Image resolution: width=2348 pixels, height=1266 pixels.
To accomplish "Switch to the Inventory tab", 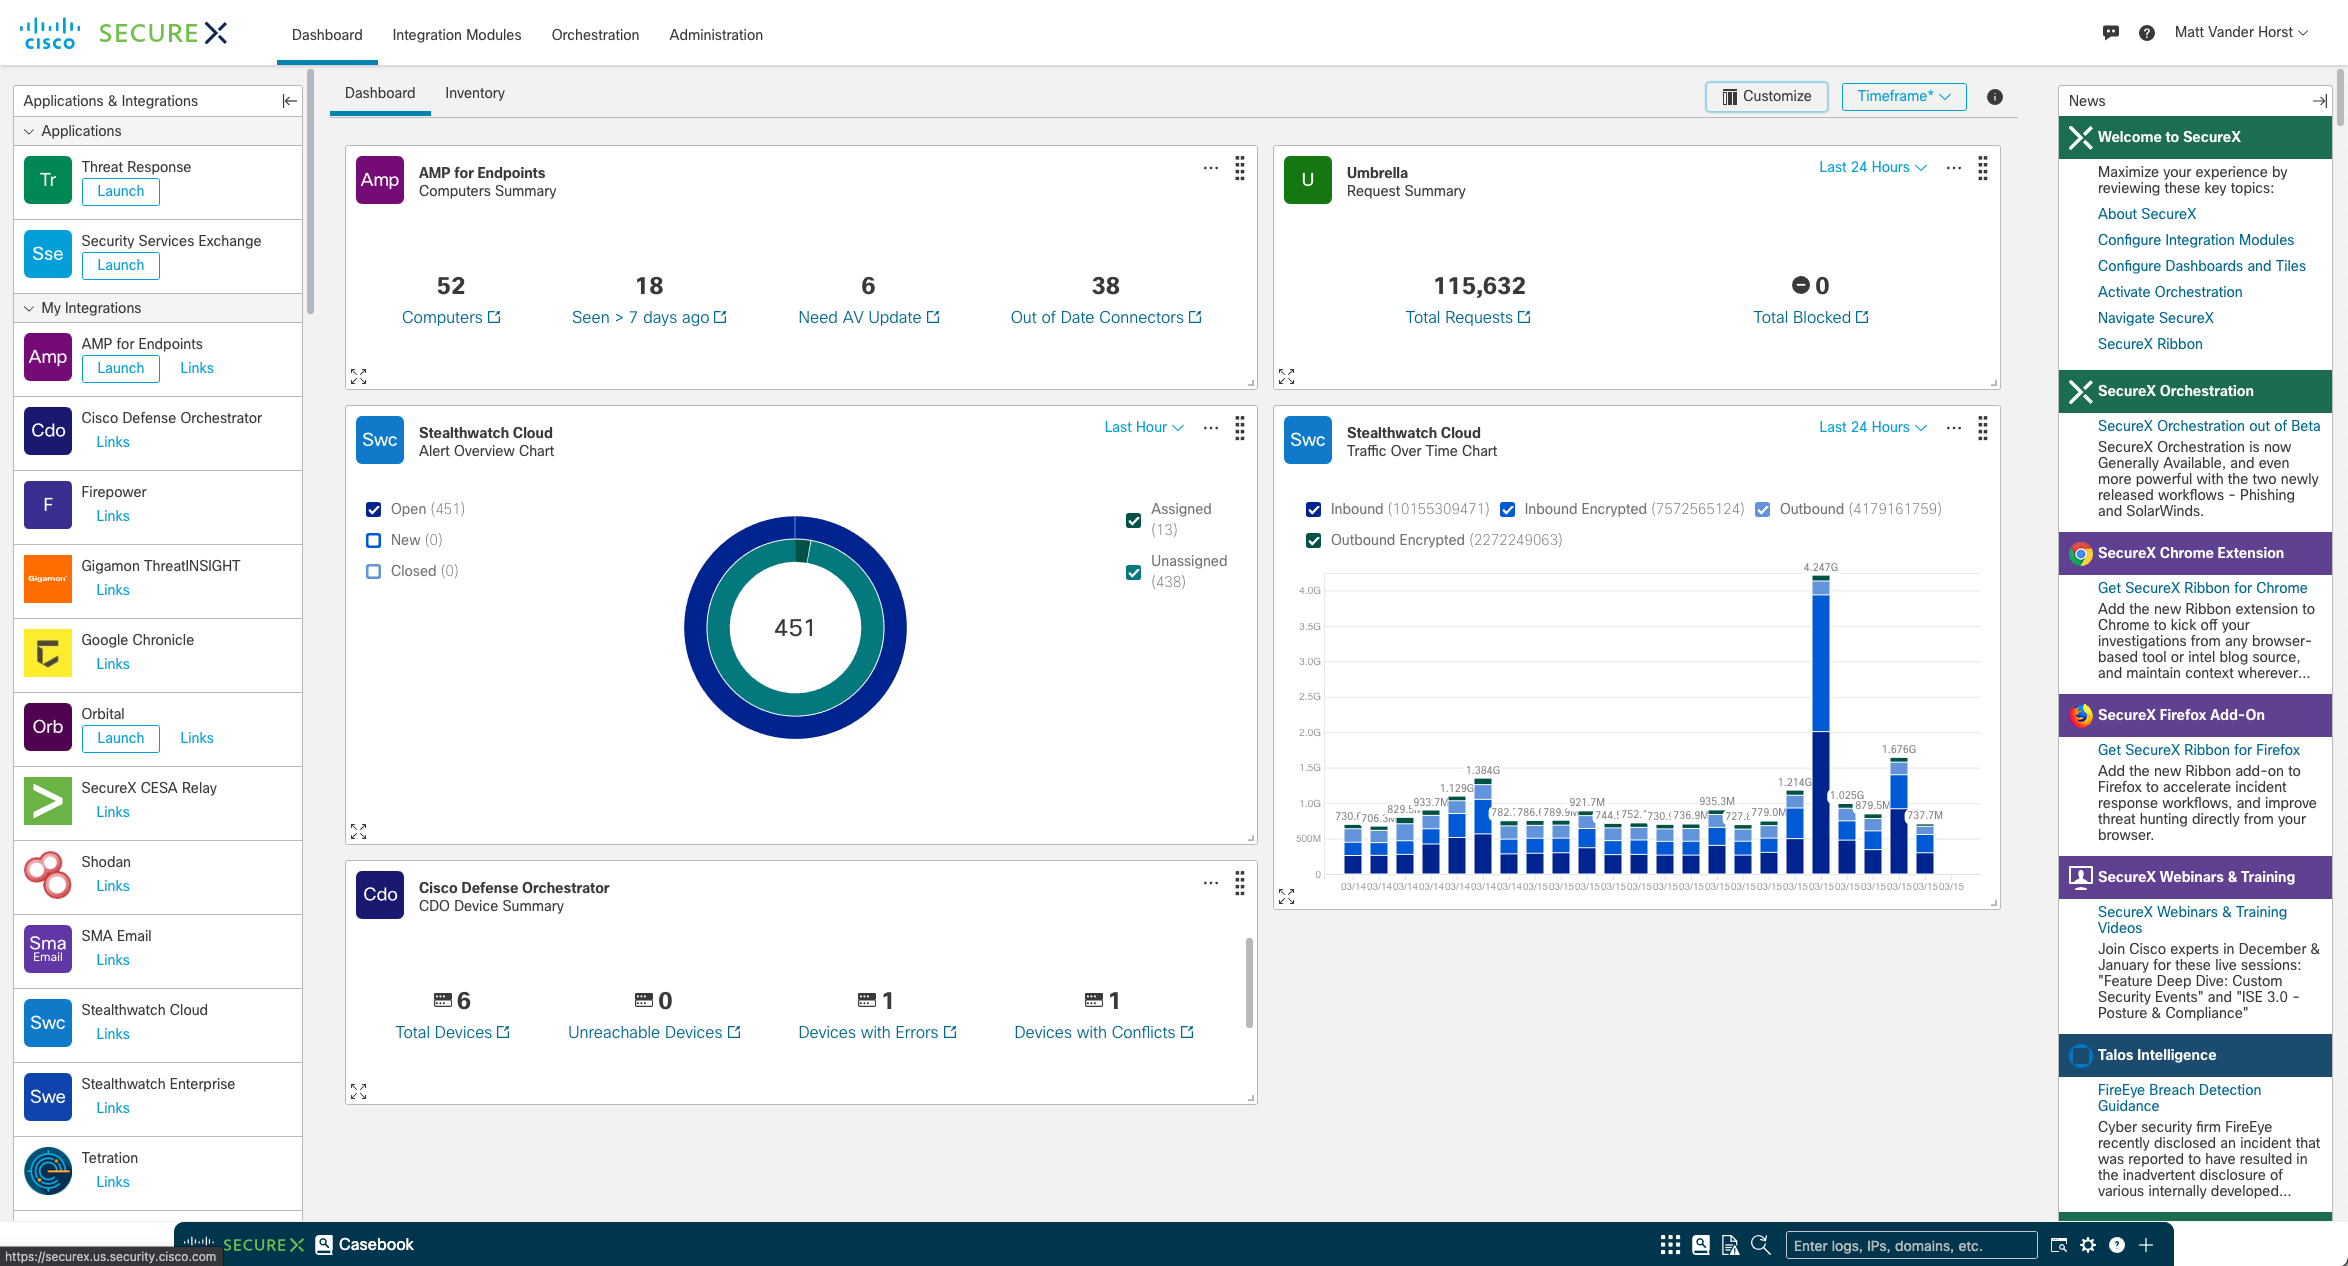I will [x=474, y=93].
